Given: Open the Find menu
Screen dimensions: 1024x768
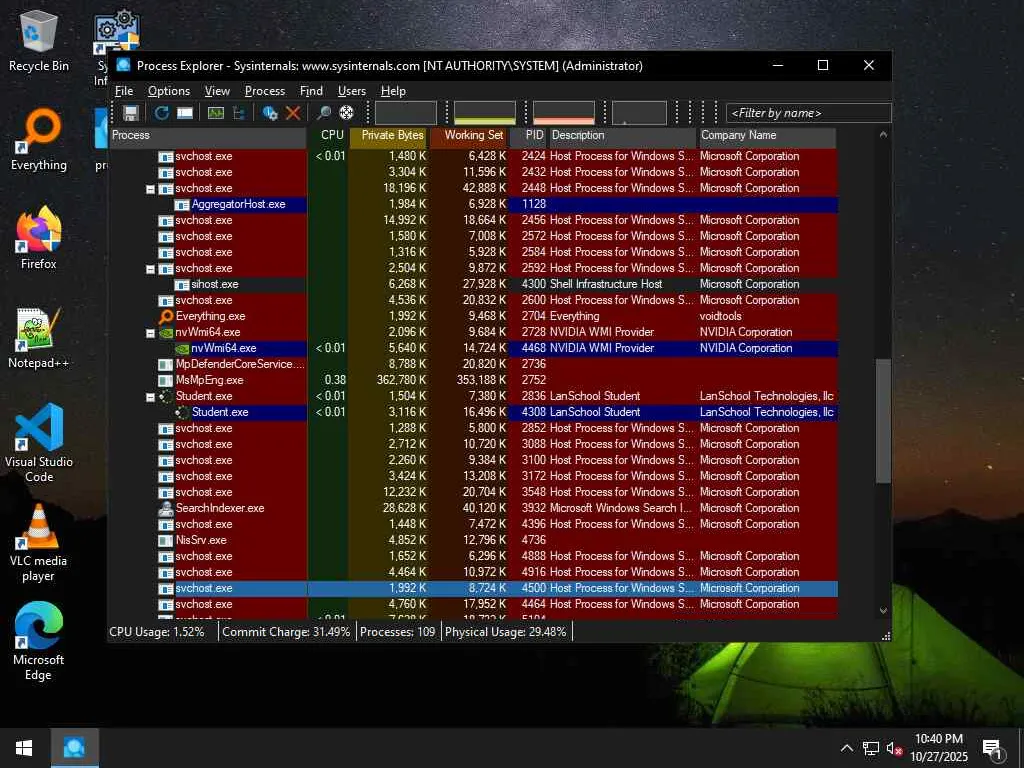Looking at the screenshot, I should tap(311, 91).
